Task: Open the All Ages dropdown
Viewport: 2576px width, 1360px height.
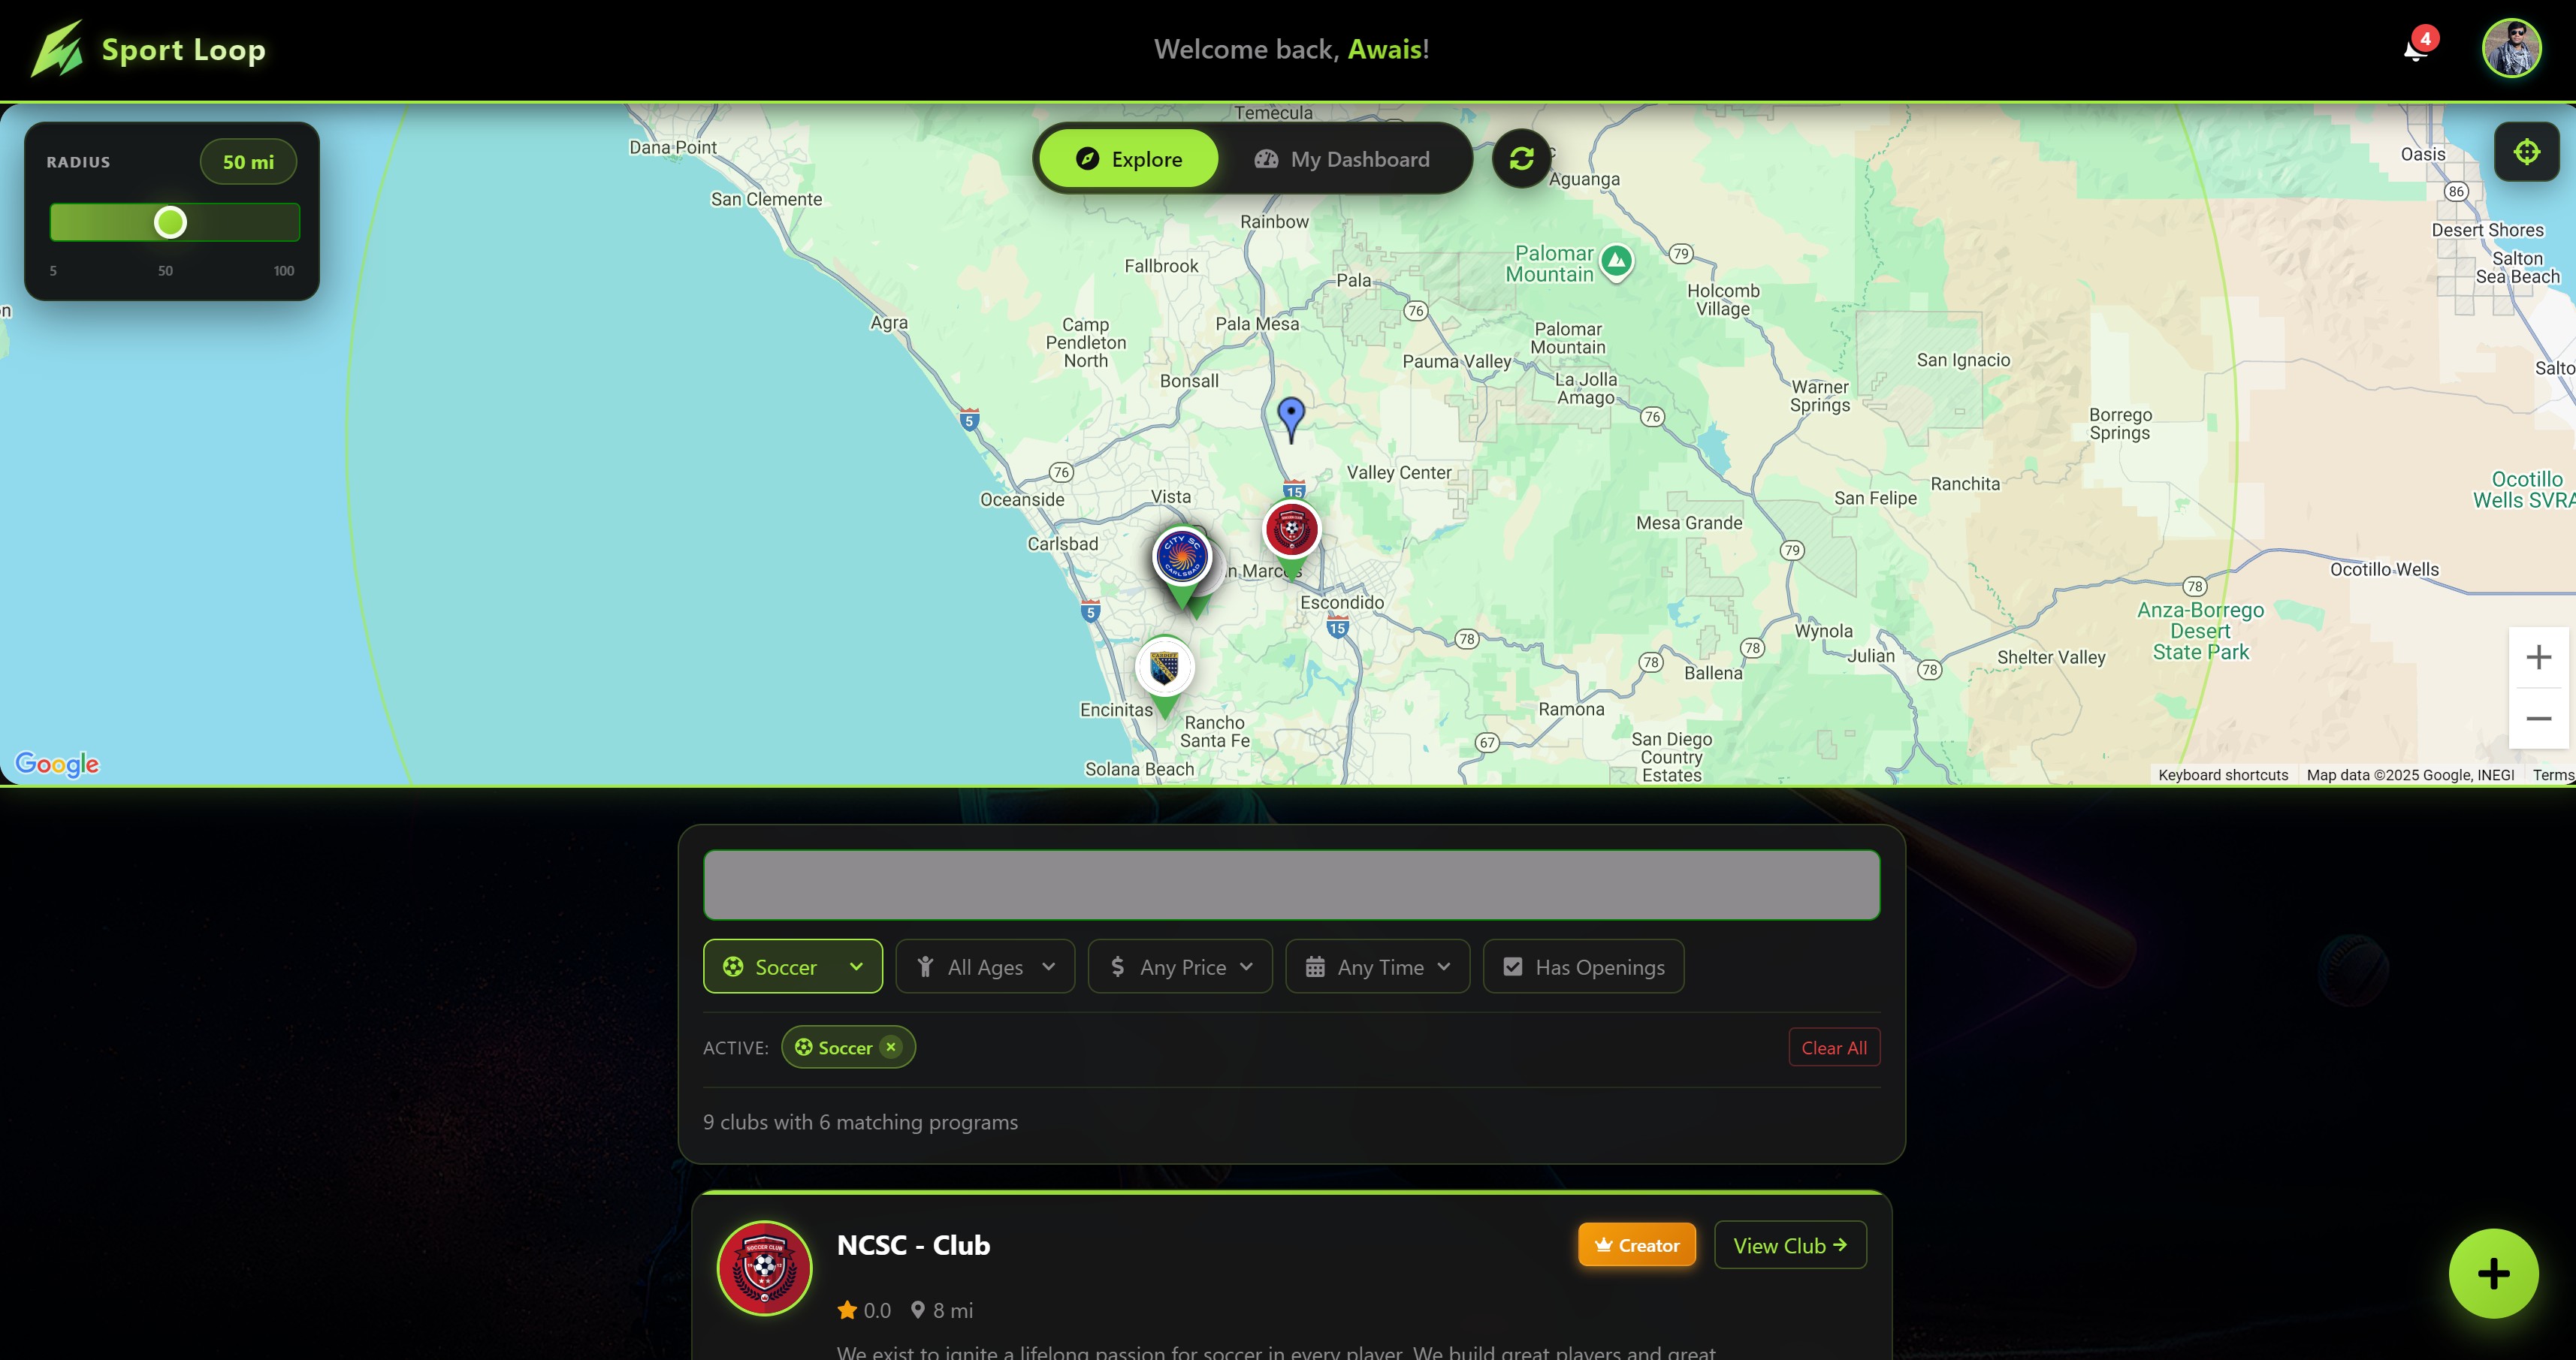Action: tap(985, 966)
